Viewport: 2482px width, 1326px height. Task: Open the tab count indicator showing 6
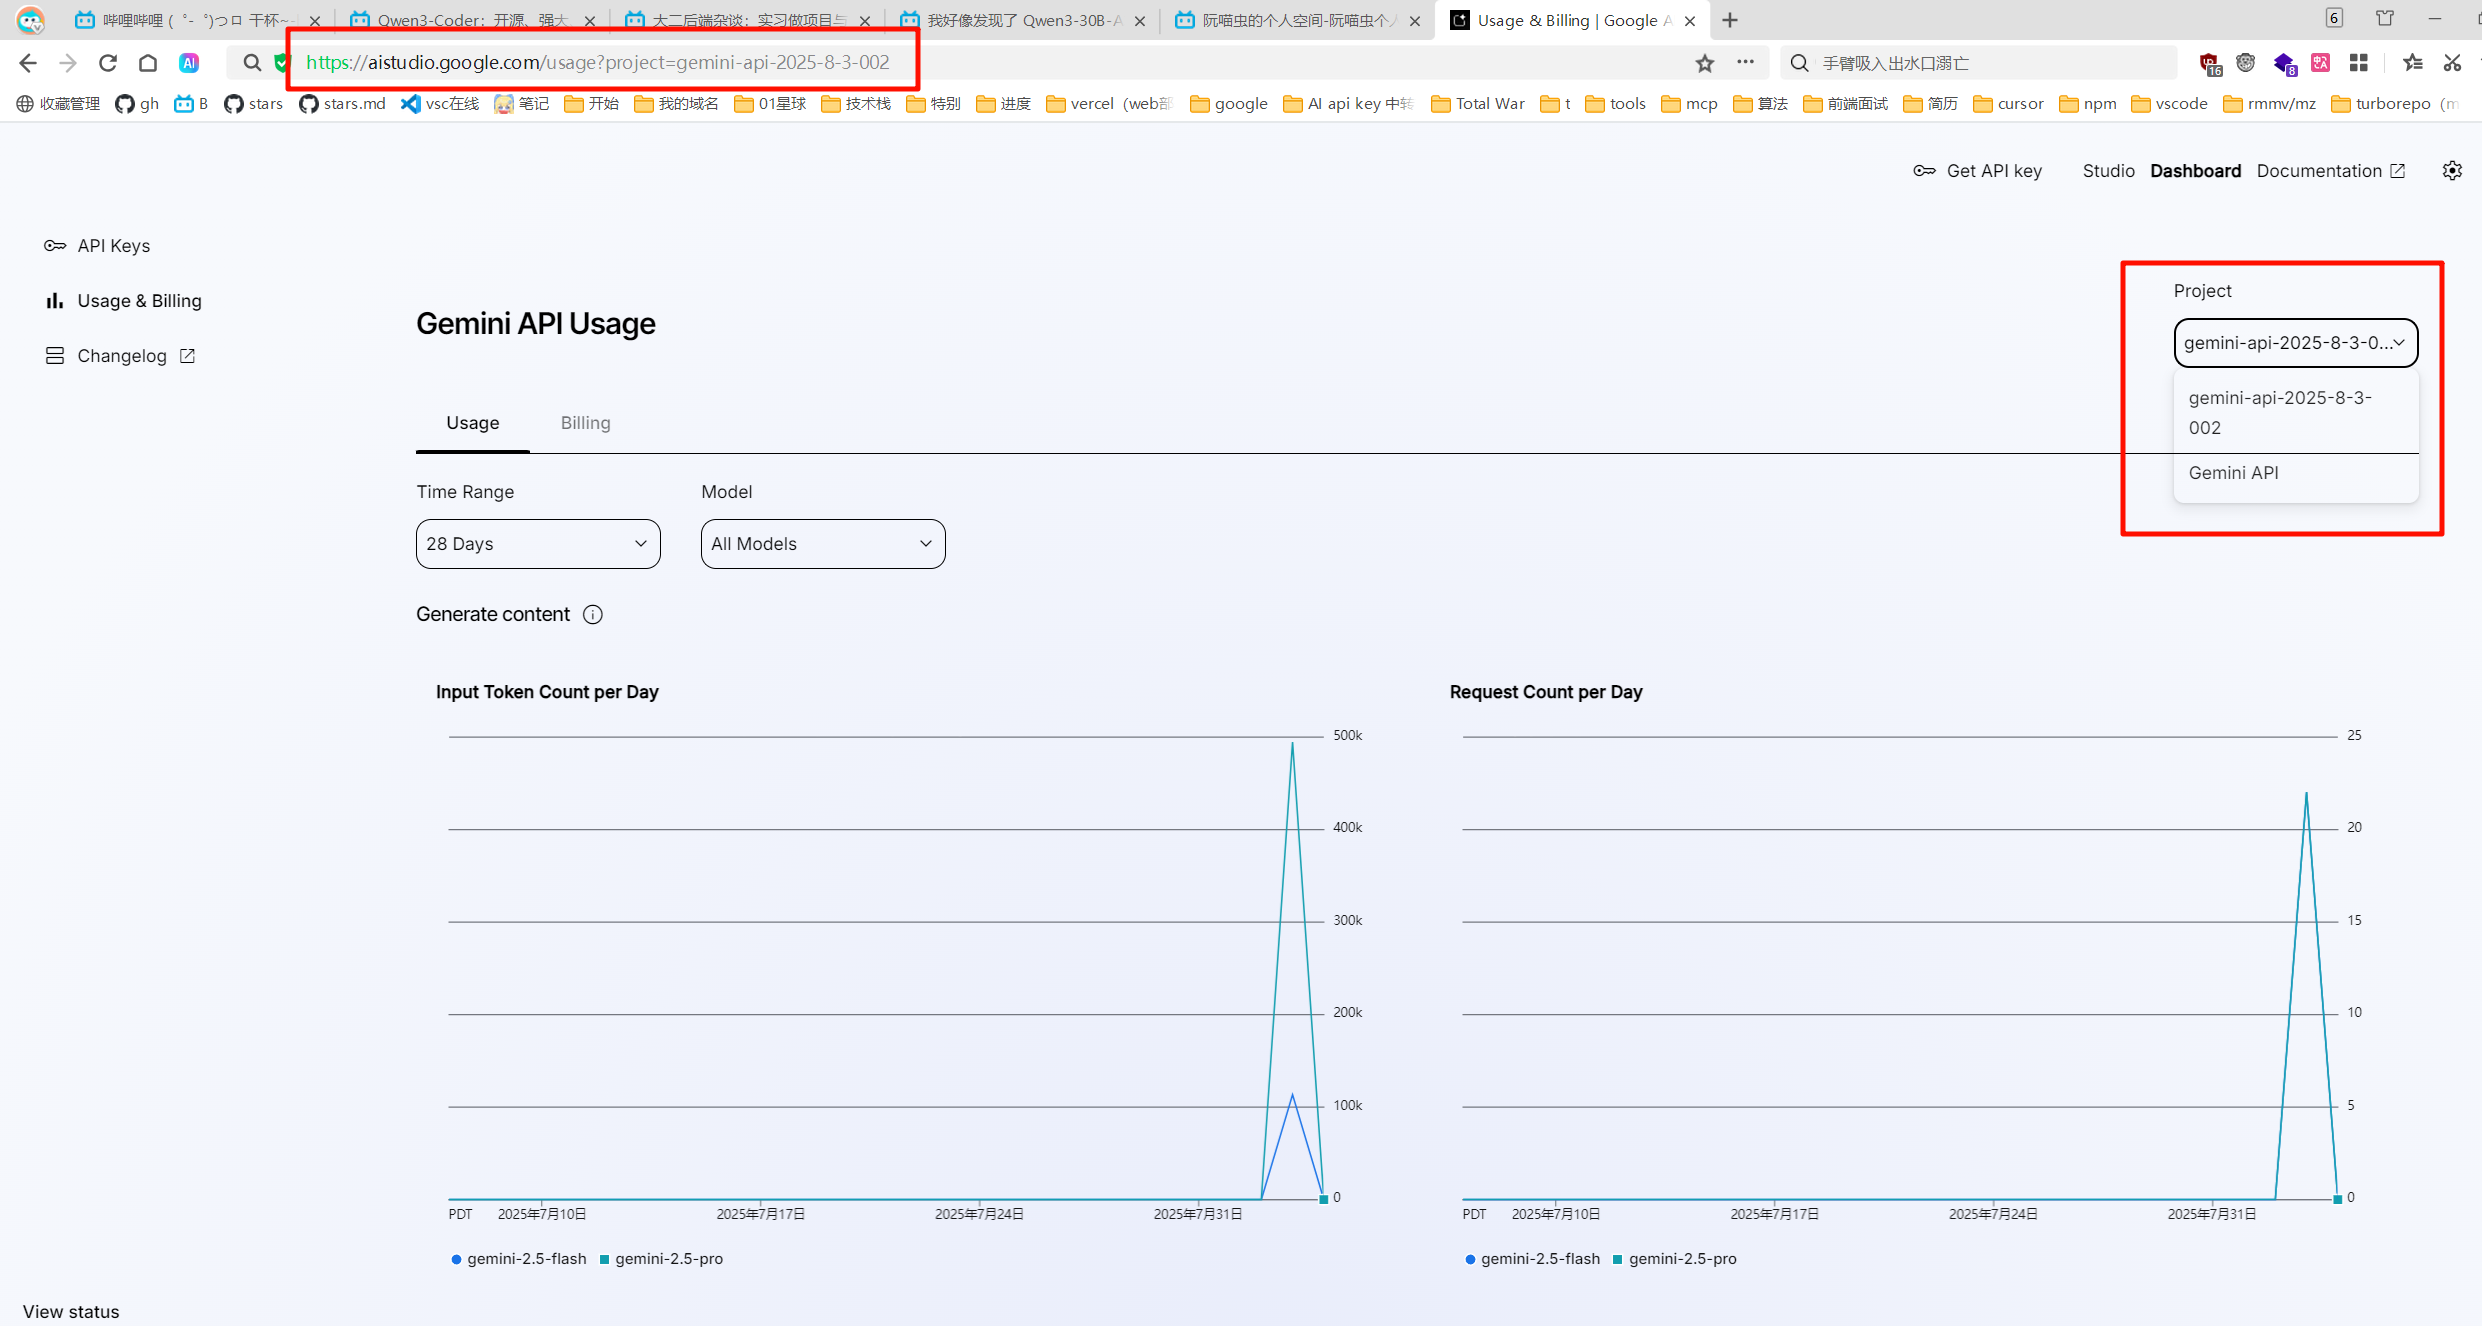pyautogui.click(x=2334, y=18)
